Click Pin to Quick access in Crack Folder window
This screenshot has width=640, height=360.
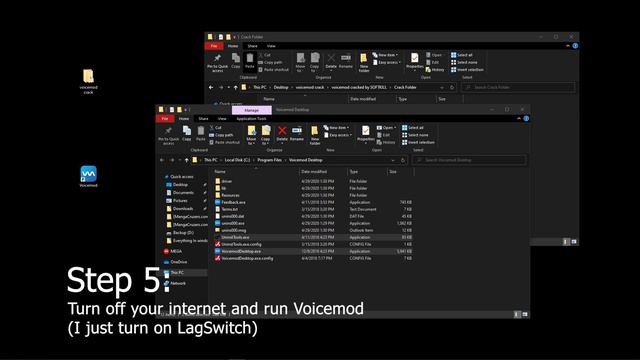tap(218, 63)
